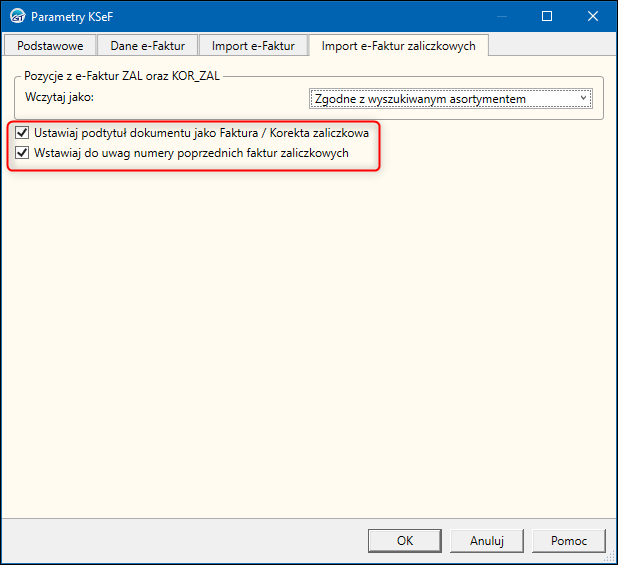Maximize the Parametry KSeF dialog window
Viewport: 618px width, 565px height.
pos(547,16)
